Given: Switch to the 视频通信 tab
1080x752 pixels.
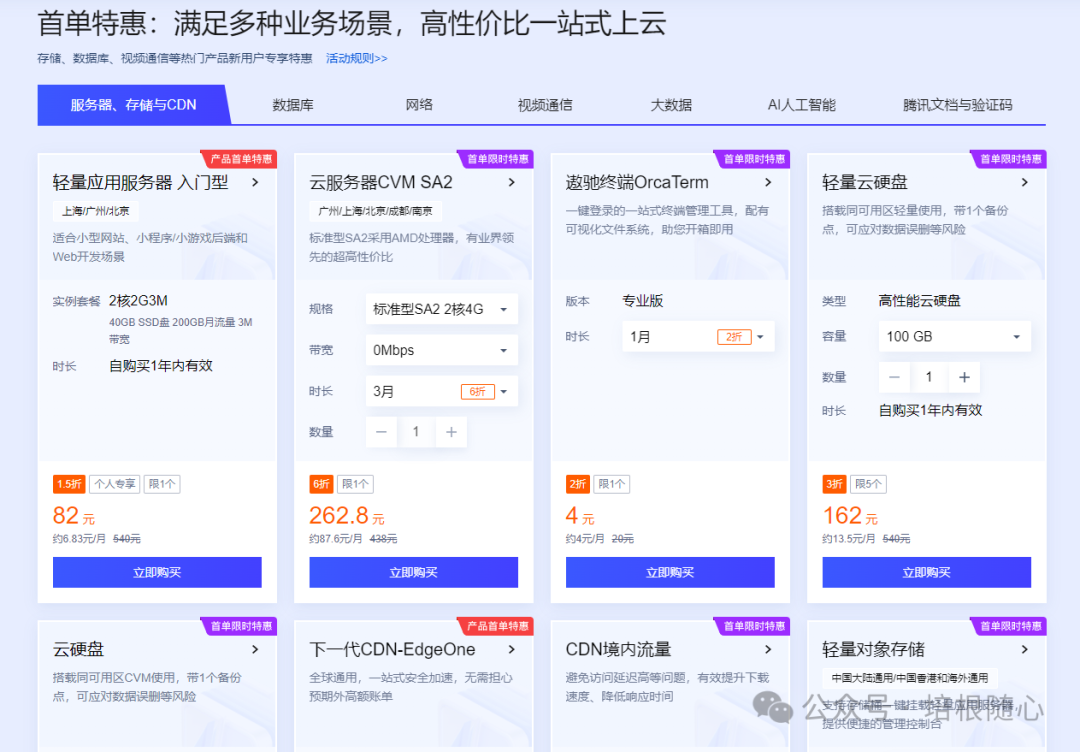Looking at the screenshot, I should pos(545,105).
